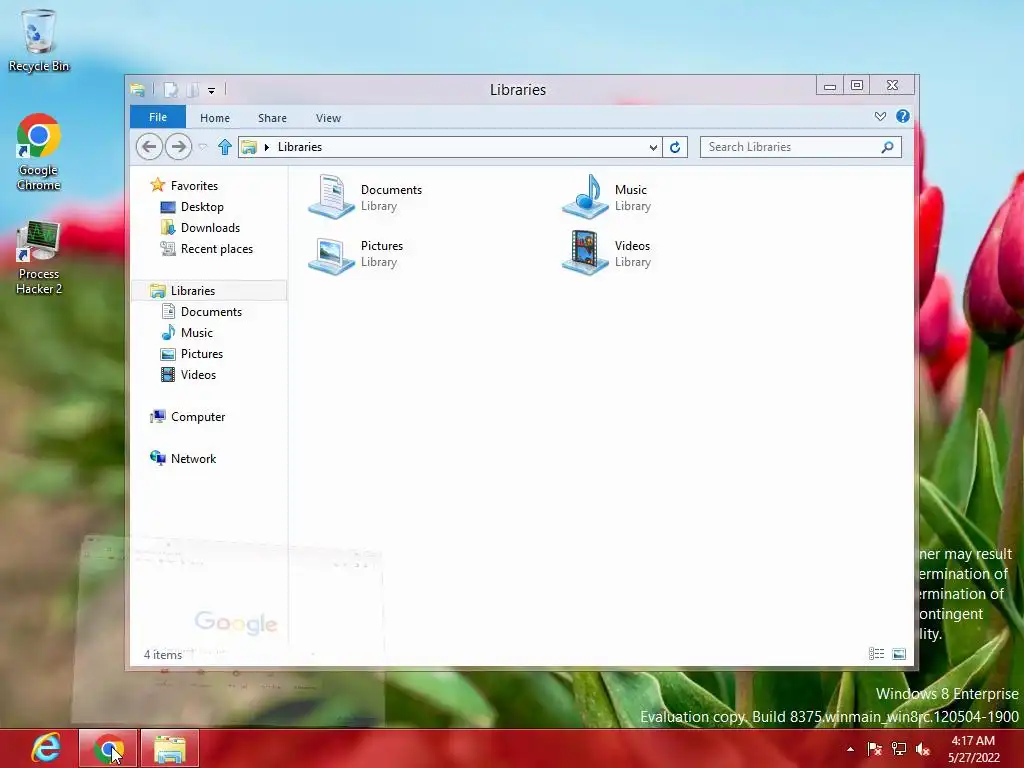
Task: Click the Forward navigation arrow
Action: point(178,147)
